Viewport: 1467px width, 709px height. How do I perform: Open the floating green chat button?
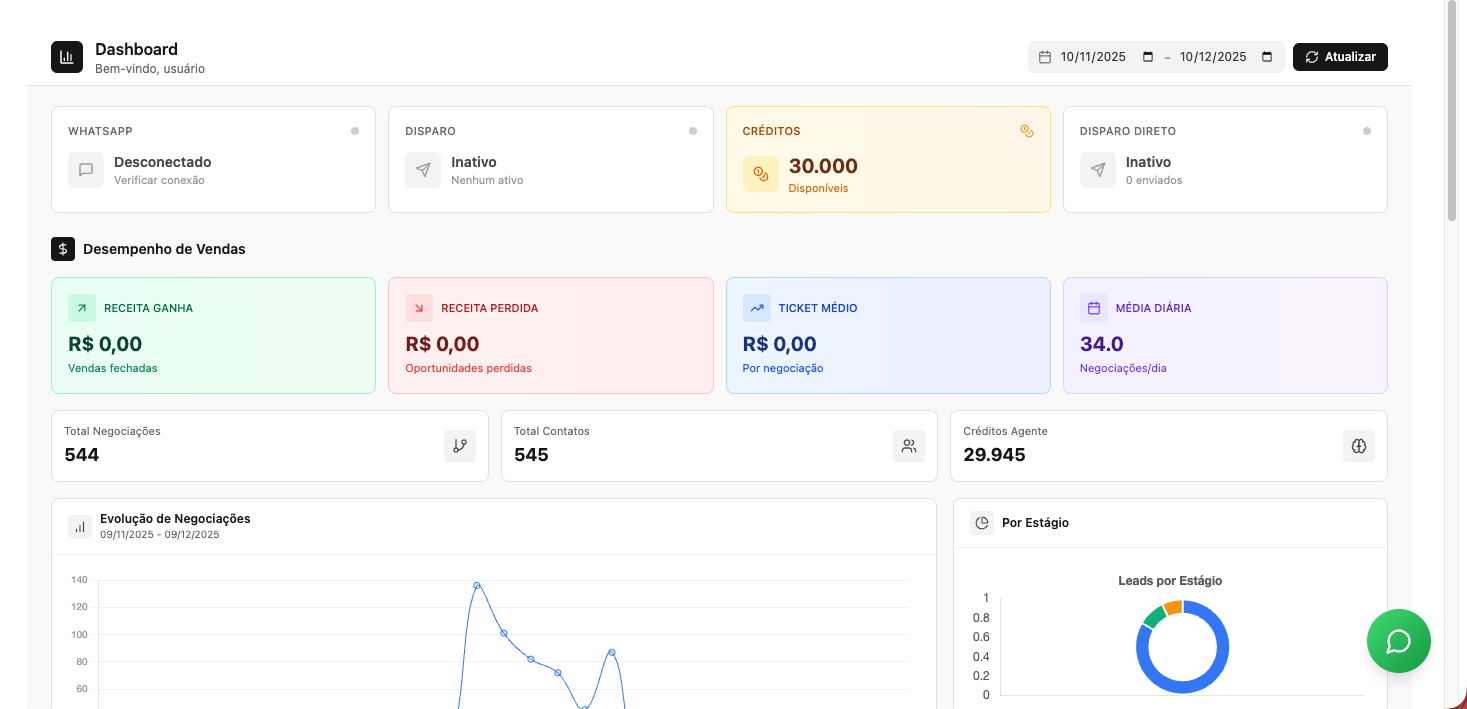(1398, 641)
